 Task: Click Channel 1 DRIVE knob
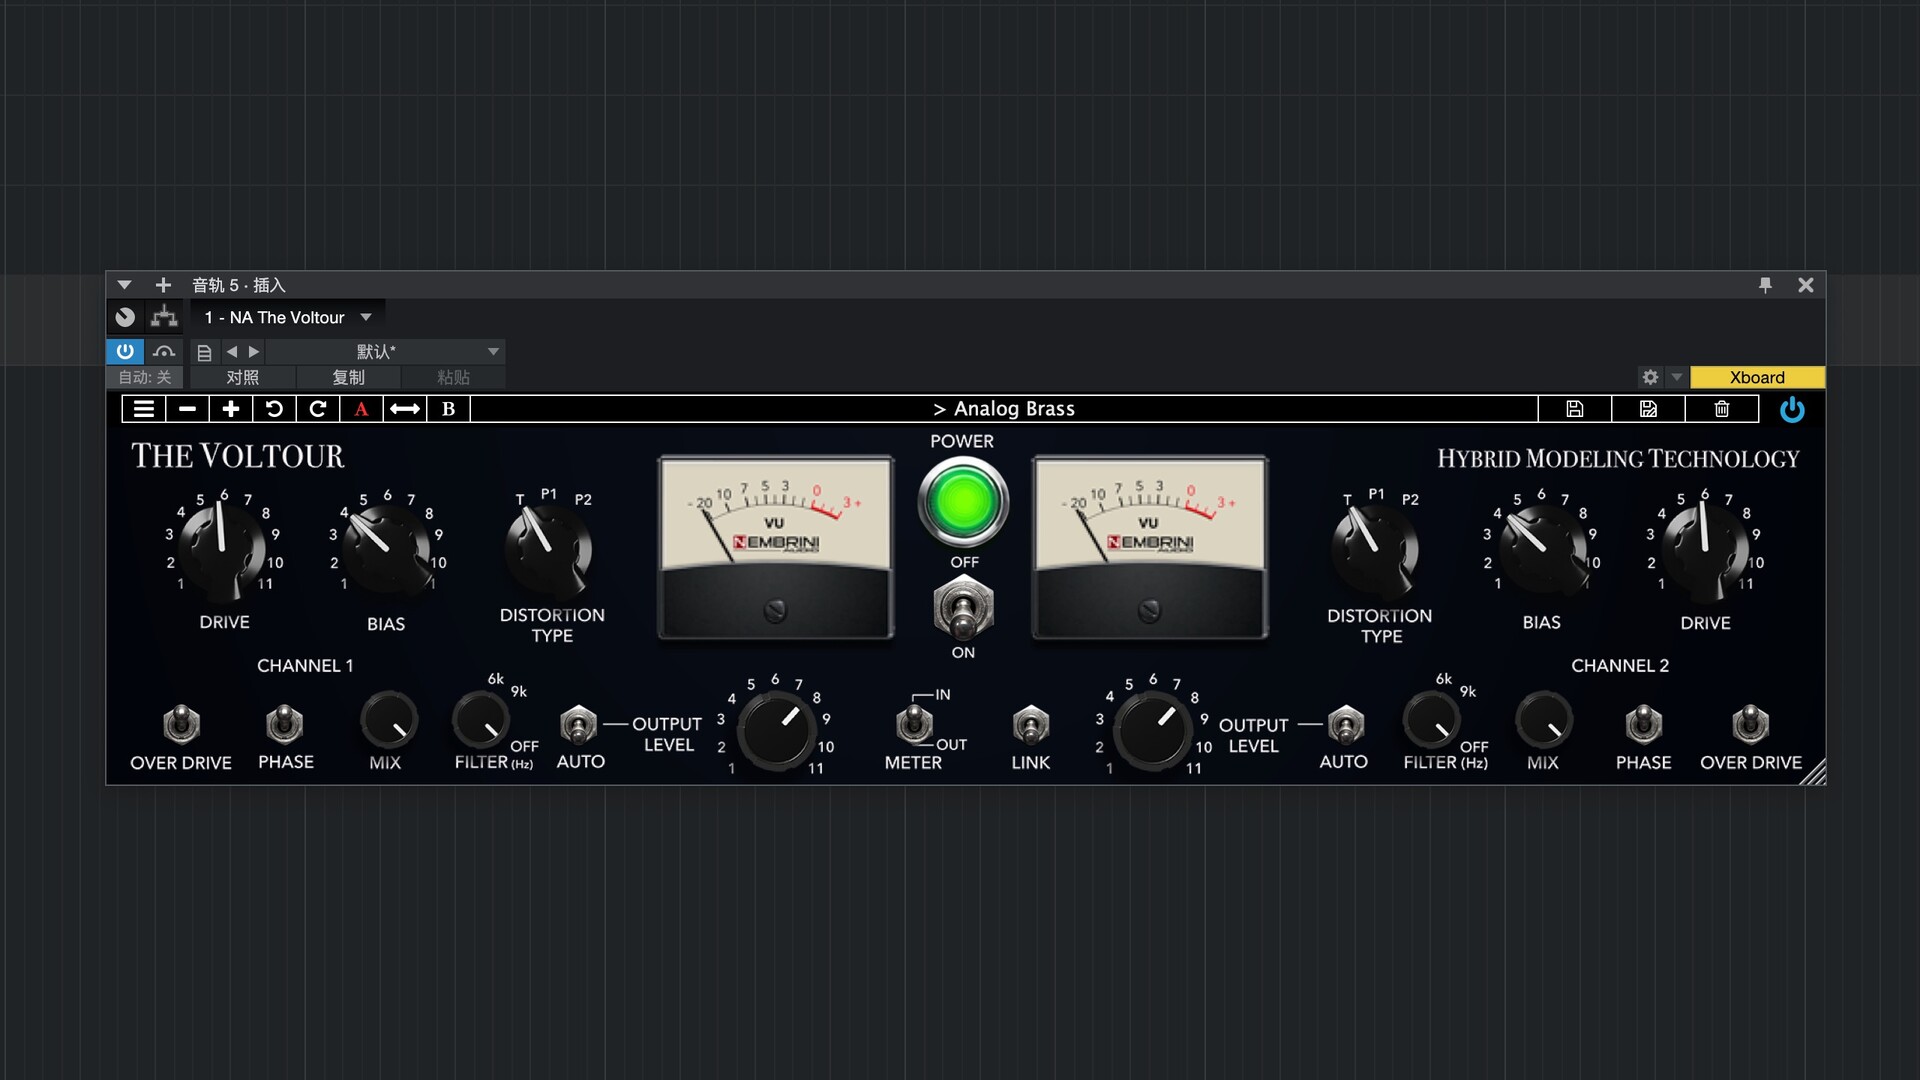[x=222, y=548]
